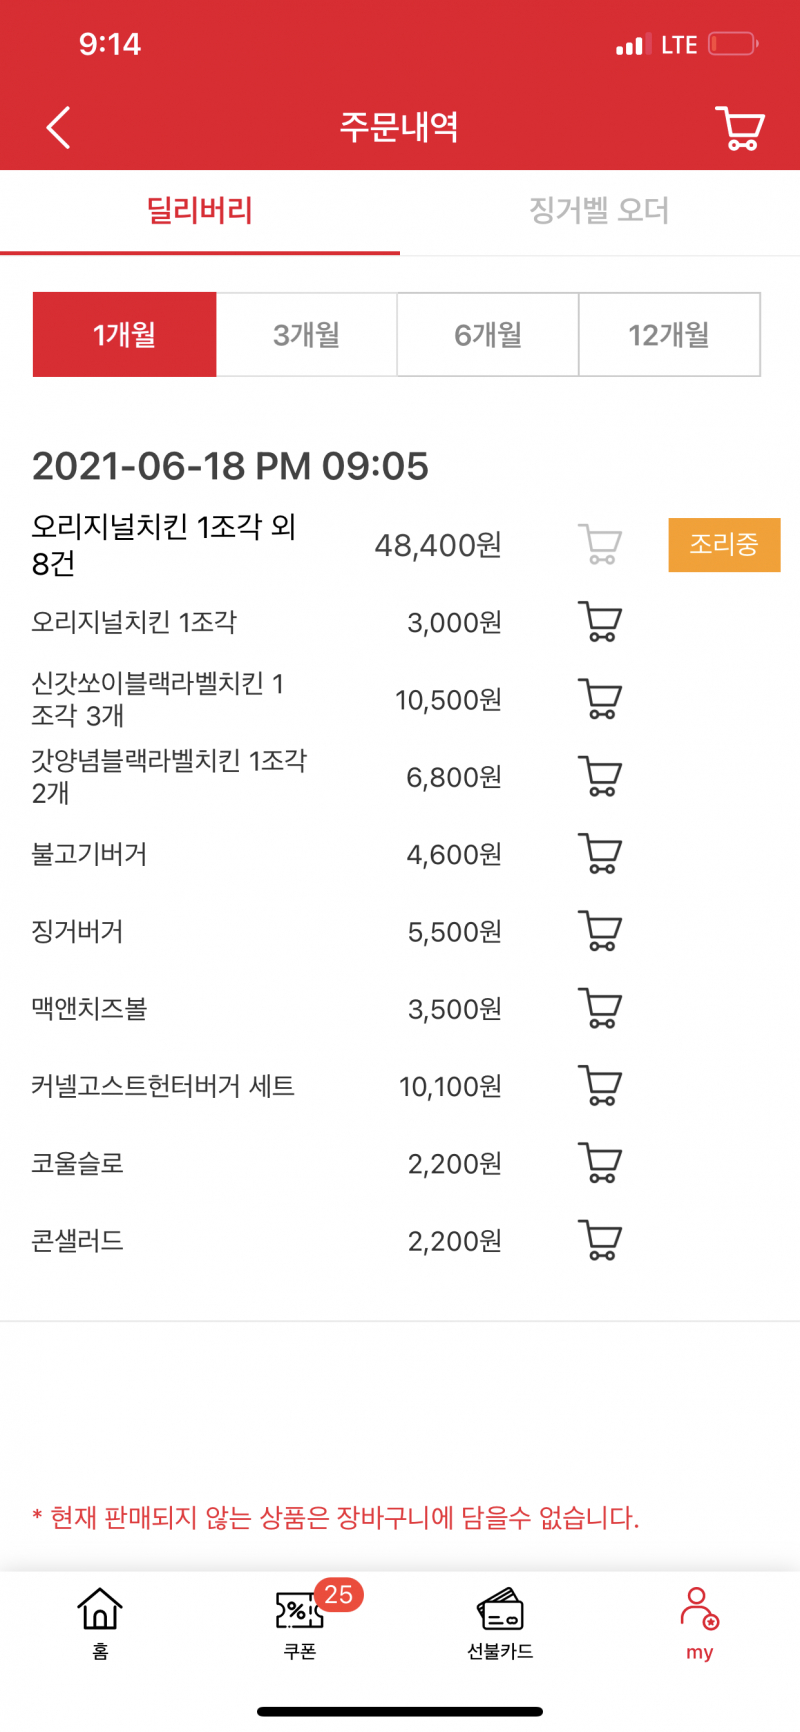800x1732 pixels.
Task: Add 불고기버거 to cart
Action: click(600, 854)
